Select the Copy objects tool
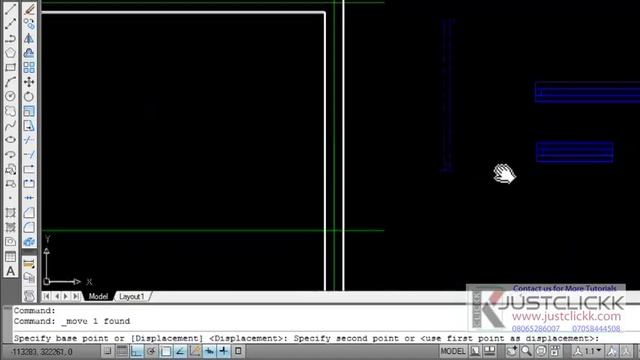This screenshot has width=640, height=360. pyautogui.click(x=29, y=24)
